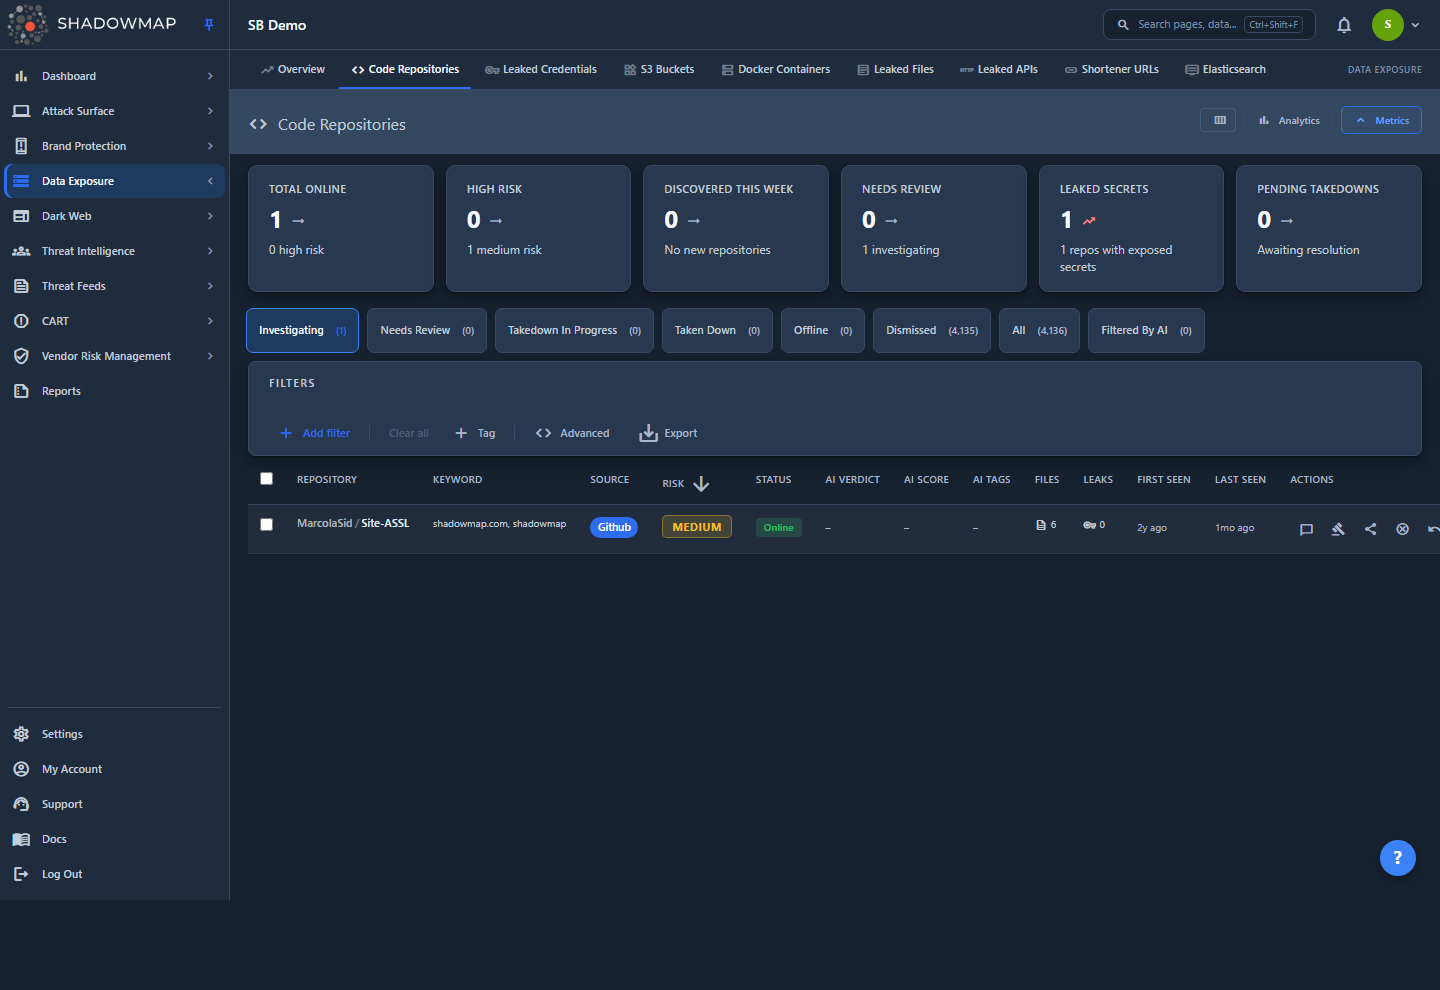The image size is (1440, 990).
Task: Select the Taken Down status filter
Action: pos(717,331)
